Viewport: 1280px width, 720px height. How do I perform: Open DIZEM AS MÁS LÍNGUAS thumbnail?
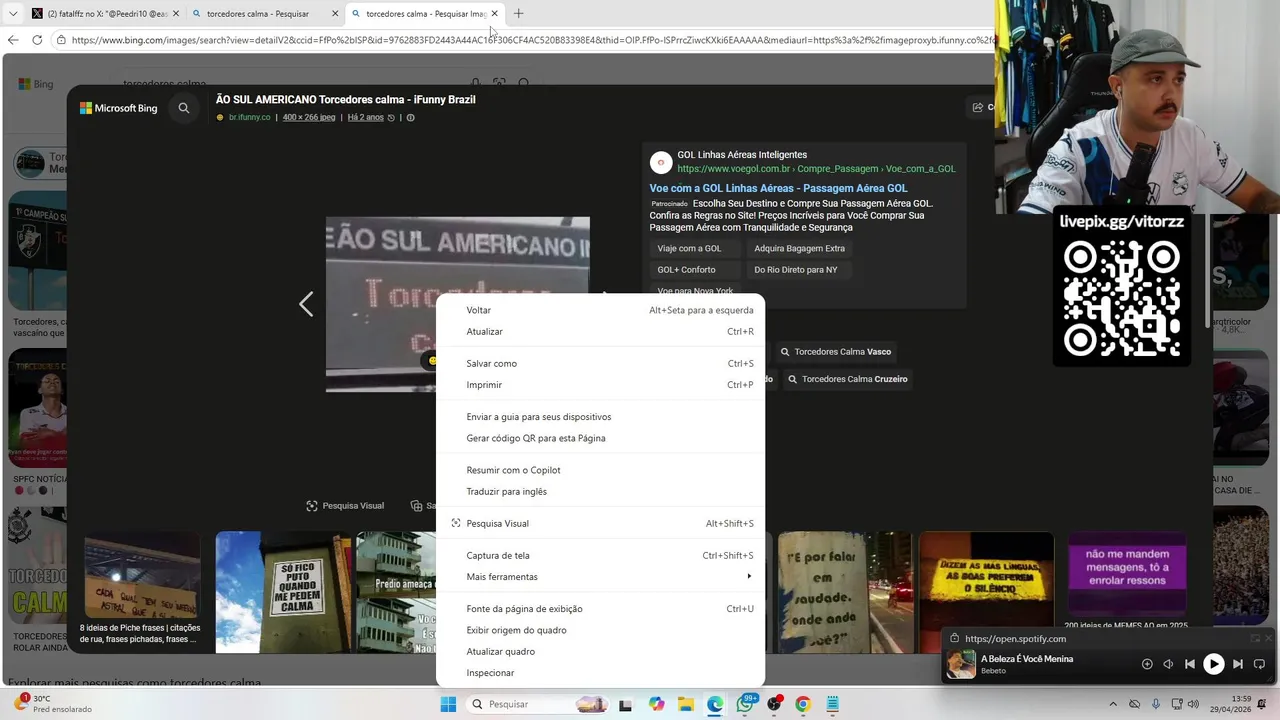[986, 591]
